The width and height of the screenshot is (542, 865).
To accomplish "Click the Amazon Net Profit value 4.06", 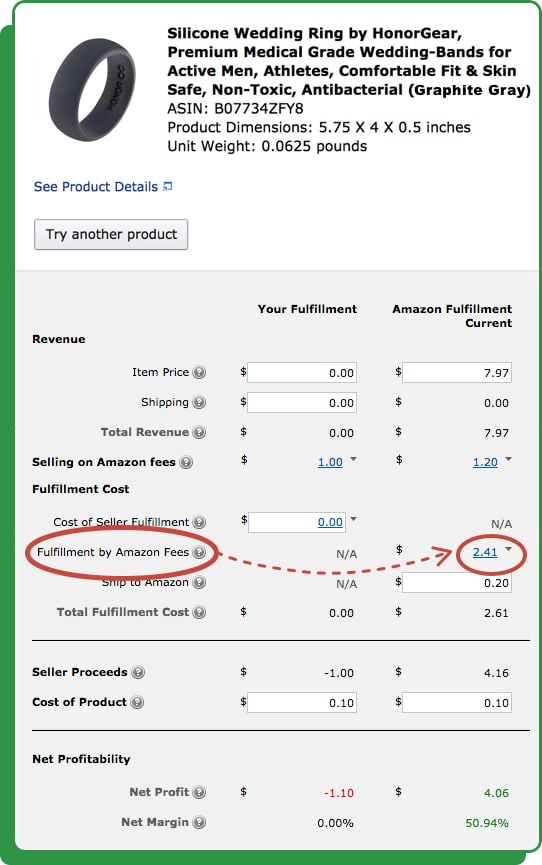I will [496, 793].
